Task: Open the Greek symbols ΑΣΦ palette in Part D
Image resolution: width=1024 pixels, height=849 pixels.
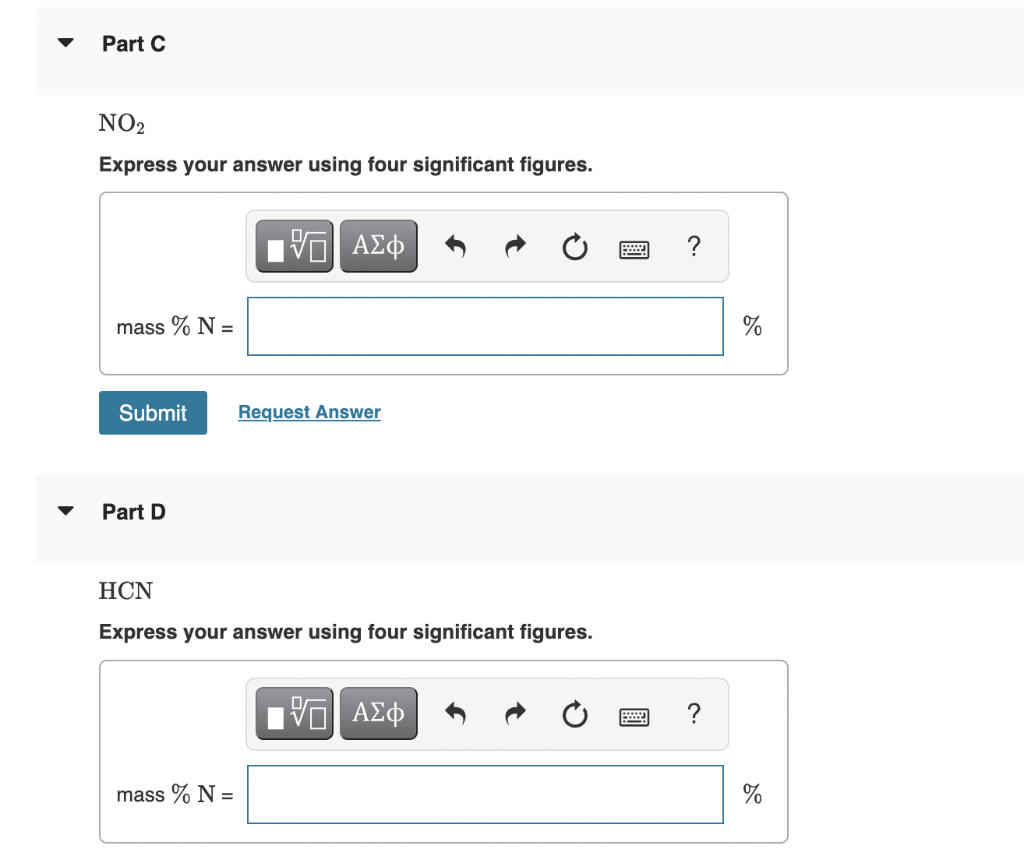Action: point(378,713)
